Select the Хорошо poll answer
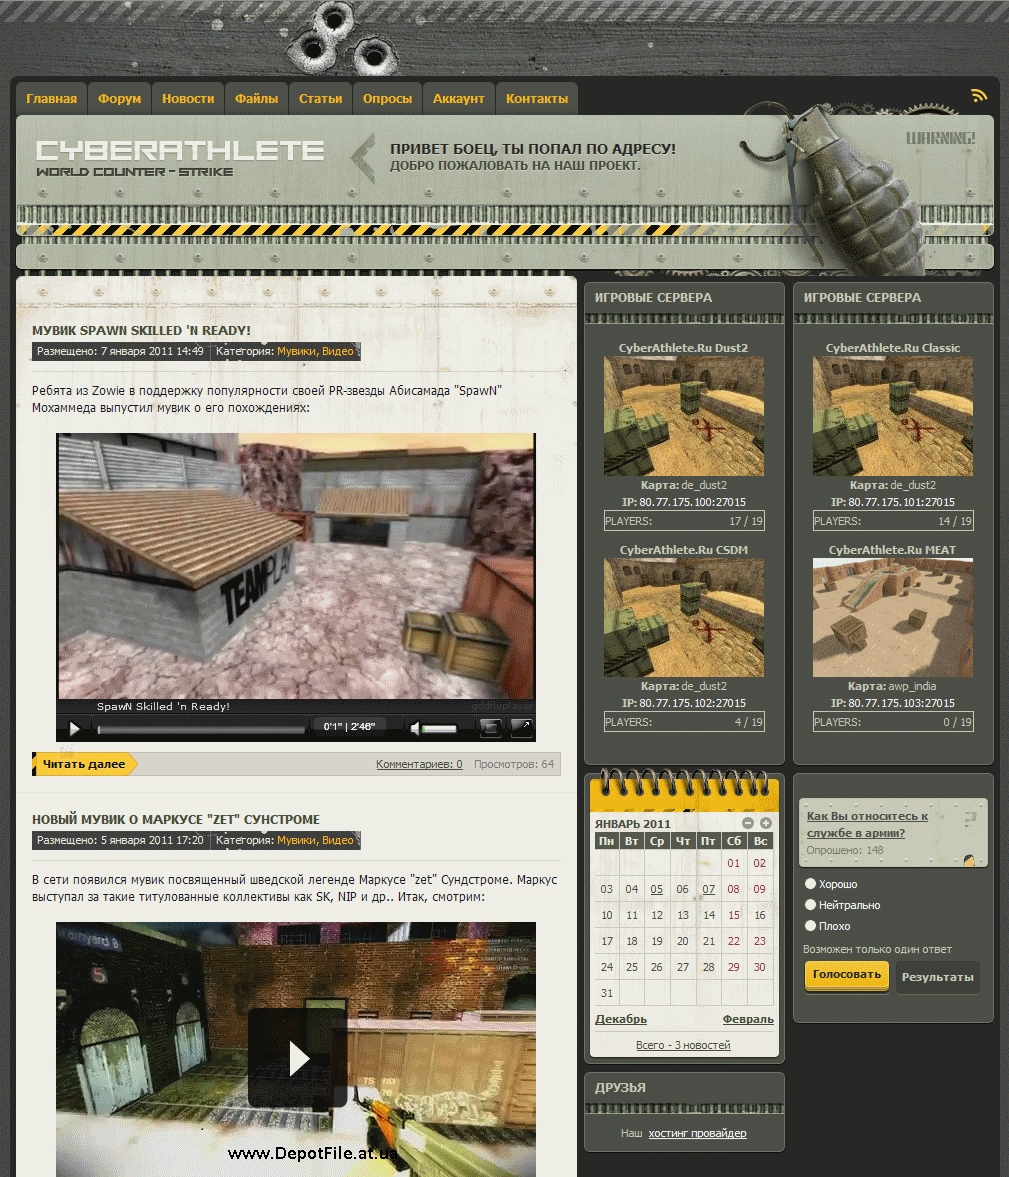The image size is (1009, 1177). pyautogui.click(x=810, y=884)
